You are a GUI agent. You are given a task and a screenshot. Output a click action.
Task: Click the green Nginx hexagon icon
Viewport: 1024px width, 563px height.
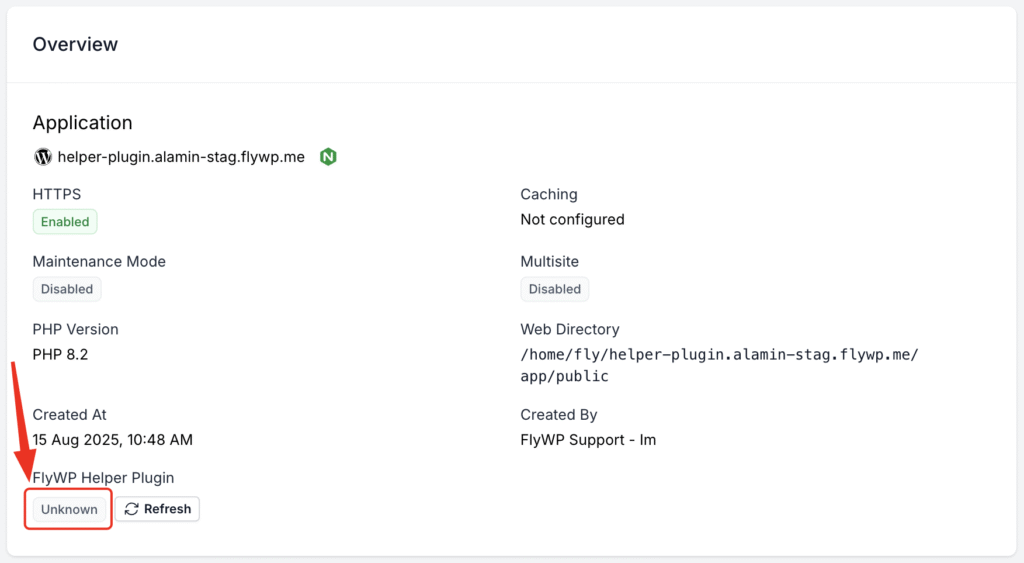(328, 157)
